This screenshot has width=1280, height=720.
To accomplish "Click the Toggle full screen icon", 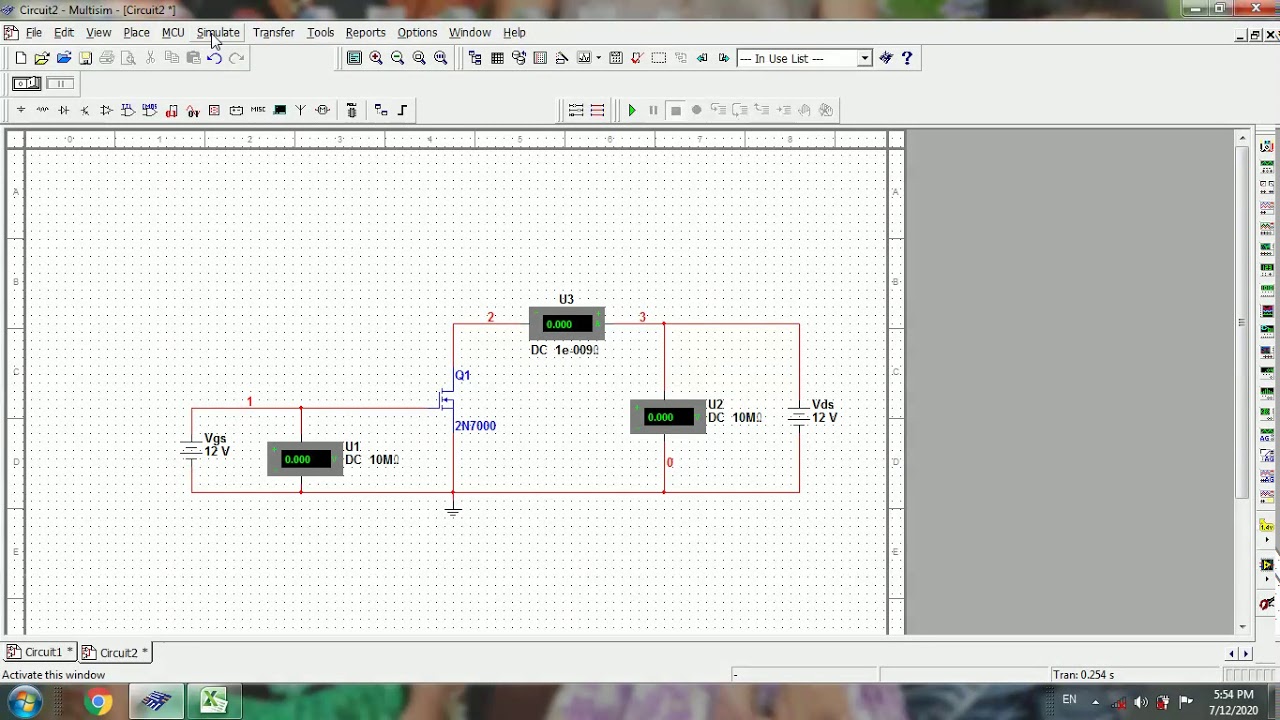I will [x=354, y=58].
